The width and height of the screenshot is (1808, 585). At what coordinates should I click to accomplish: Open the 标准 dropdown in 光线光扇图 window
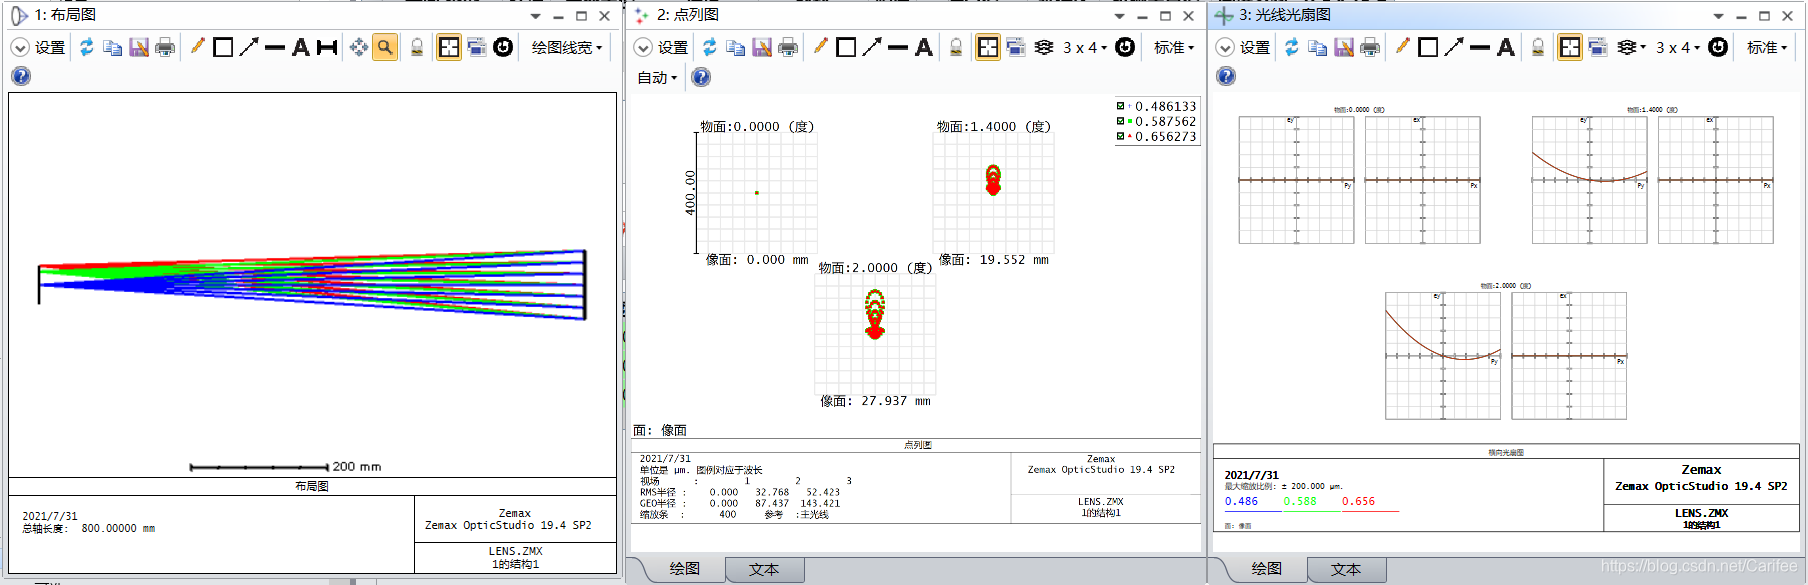point(1767,47)
